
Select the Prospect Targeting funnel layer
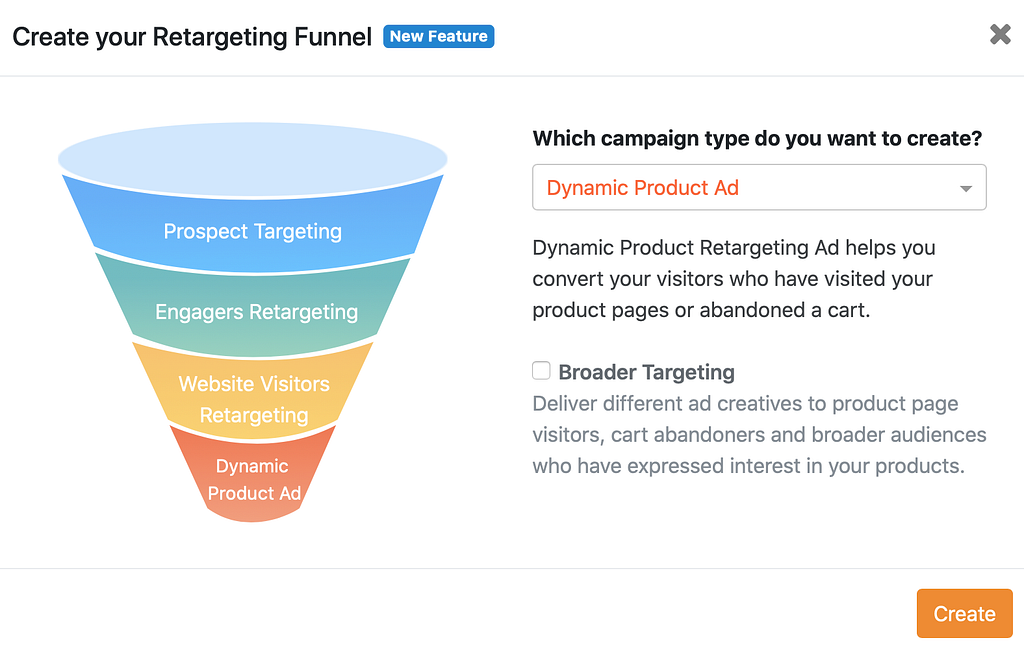253,225
